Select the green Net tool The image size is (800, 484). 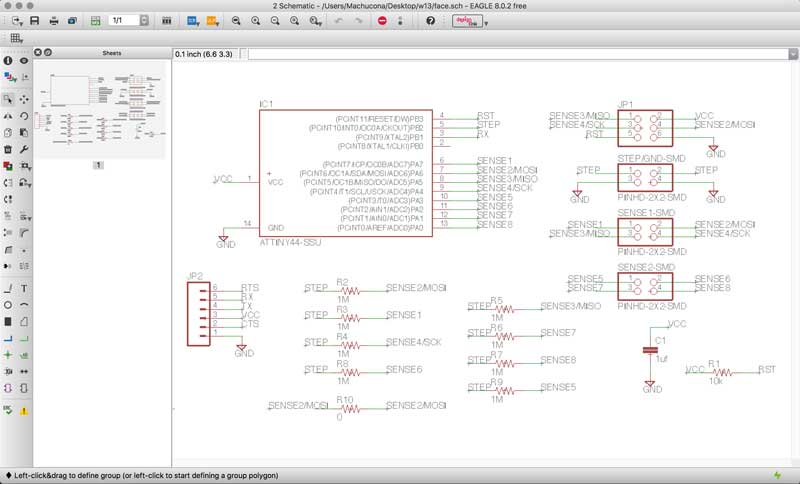(x=24, y=339)
